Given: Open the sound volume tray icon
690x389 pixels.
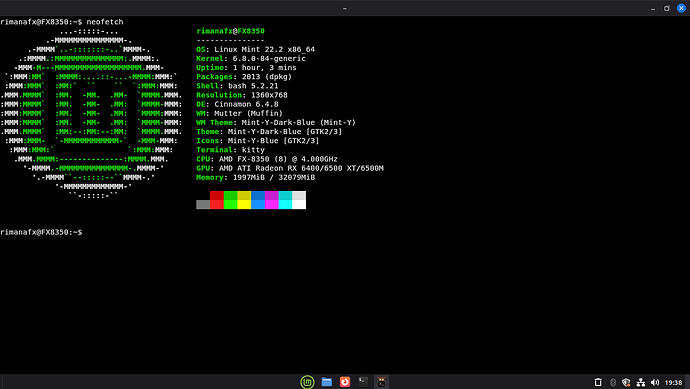Looking at the screenshot, I should pos(655,382).
